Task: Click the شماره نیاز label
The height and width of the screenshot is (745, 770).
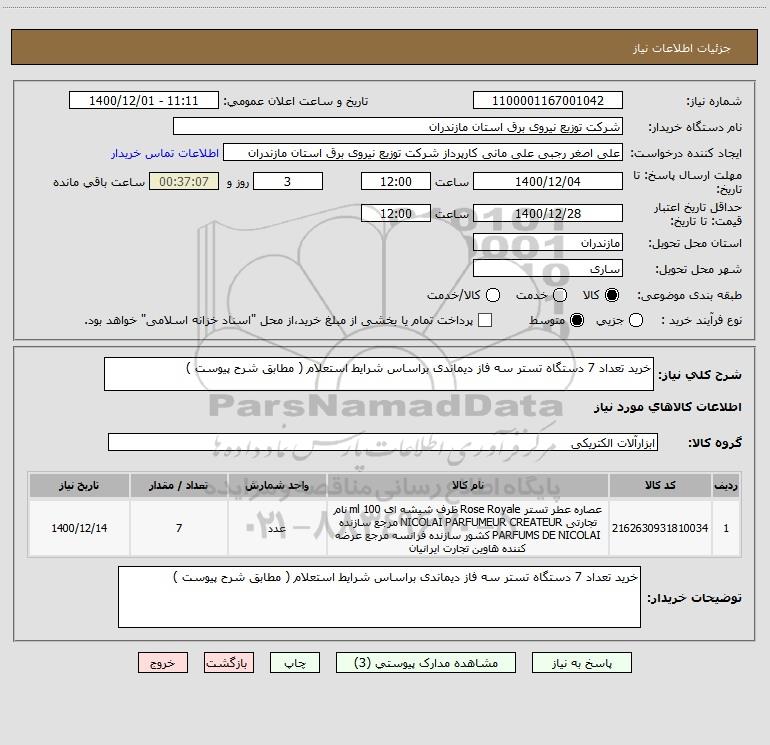Action: tap(714, 102)
